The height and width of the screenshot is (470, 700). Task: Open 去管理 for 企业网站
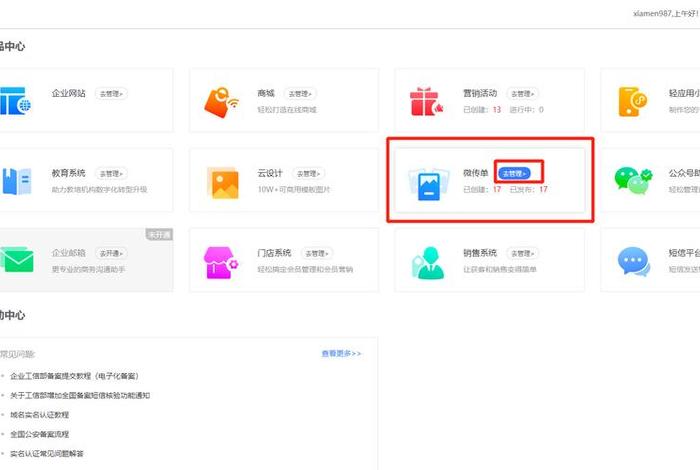[111, 94]
